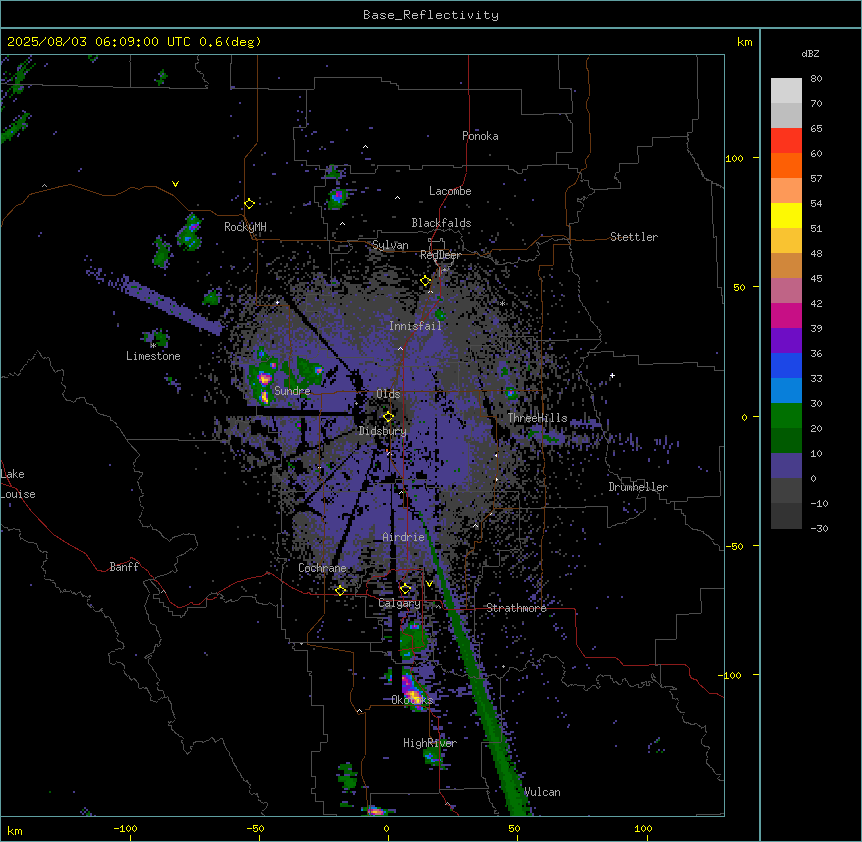Click the 33 value in the dBZ legend
Image resolution: width=862 pixels, height=842 pixels.
tap(816, 378)
